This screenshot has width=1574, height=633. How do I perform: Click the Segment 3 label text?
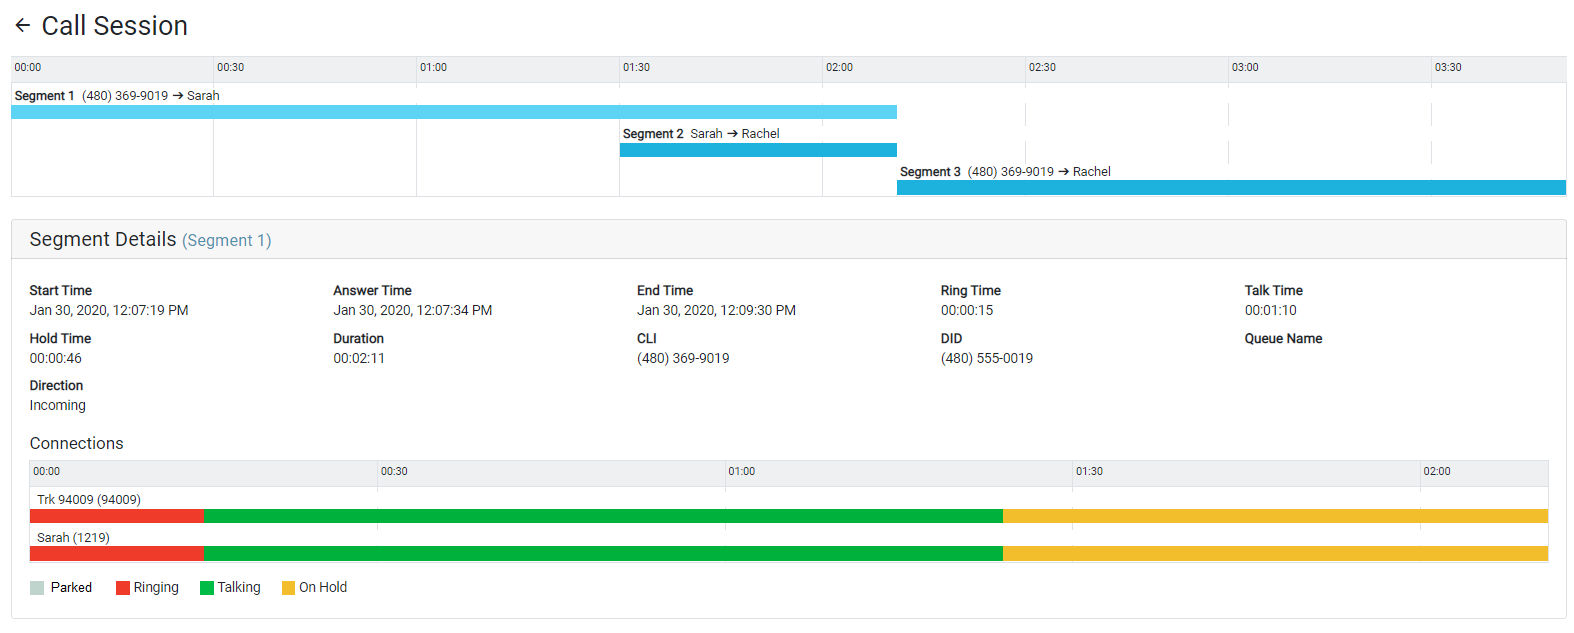[930, 172]
